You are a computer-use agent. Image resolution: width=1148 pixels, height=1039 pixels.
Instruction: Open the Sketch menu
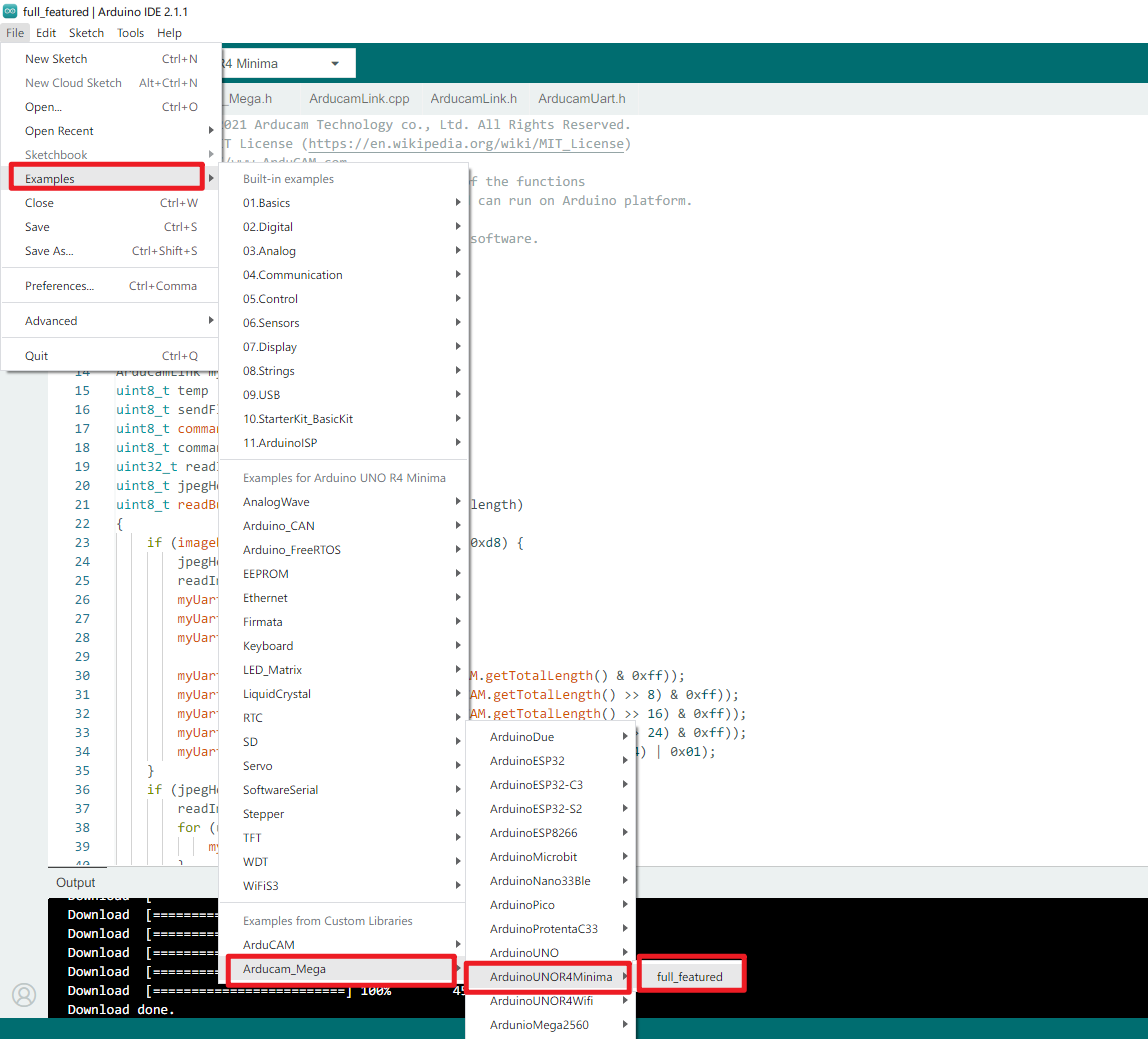click(86, 33)
